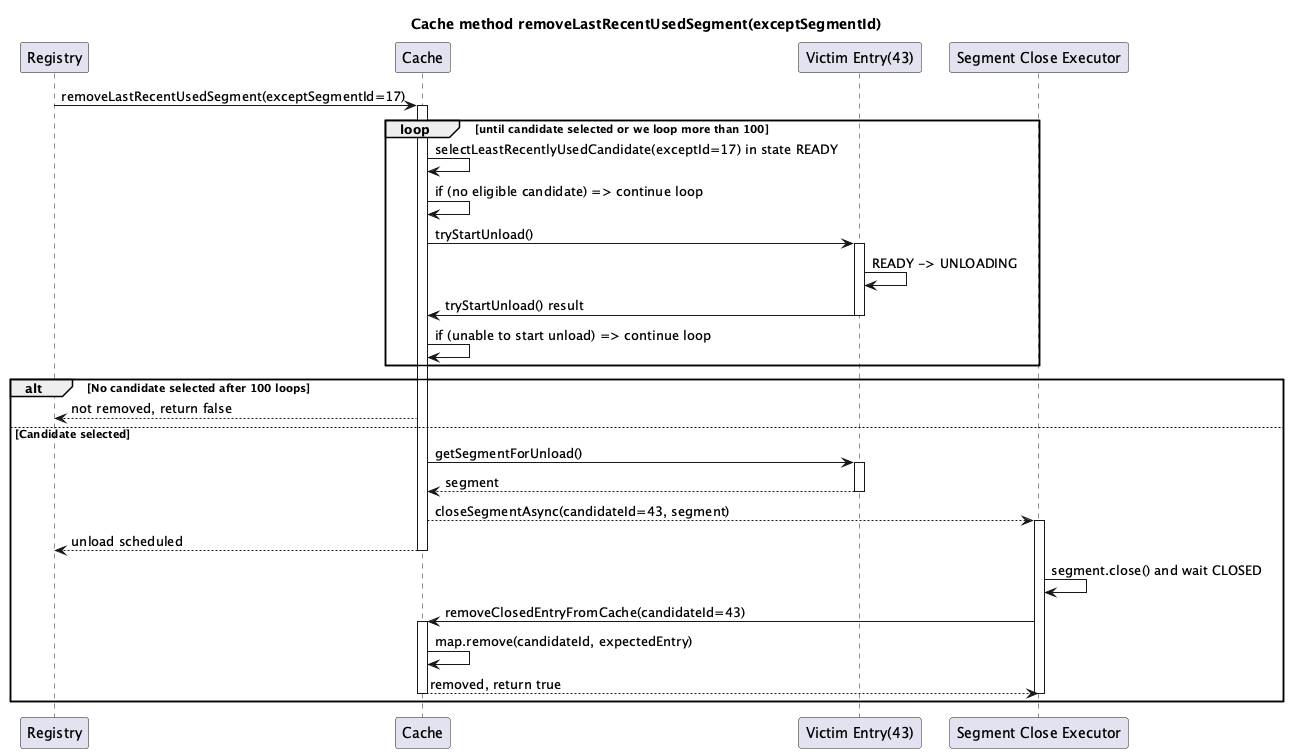Click the Registry participant box at bottom
This screenshot has width=1289, height=753.
tap(54, 732)
